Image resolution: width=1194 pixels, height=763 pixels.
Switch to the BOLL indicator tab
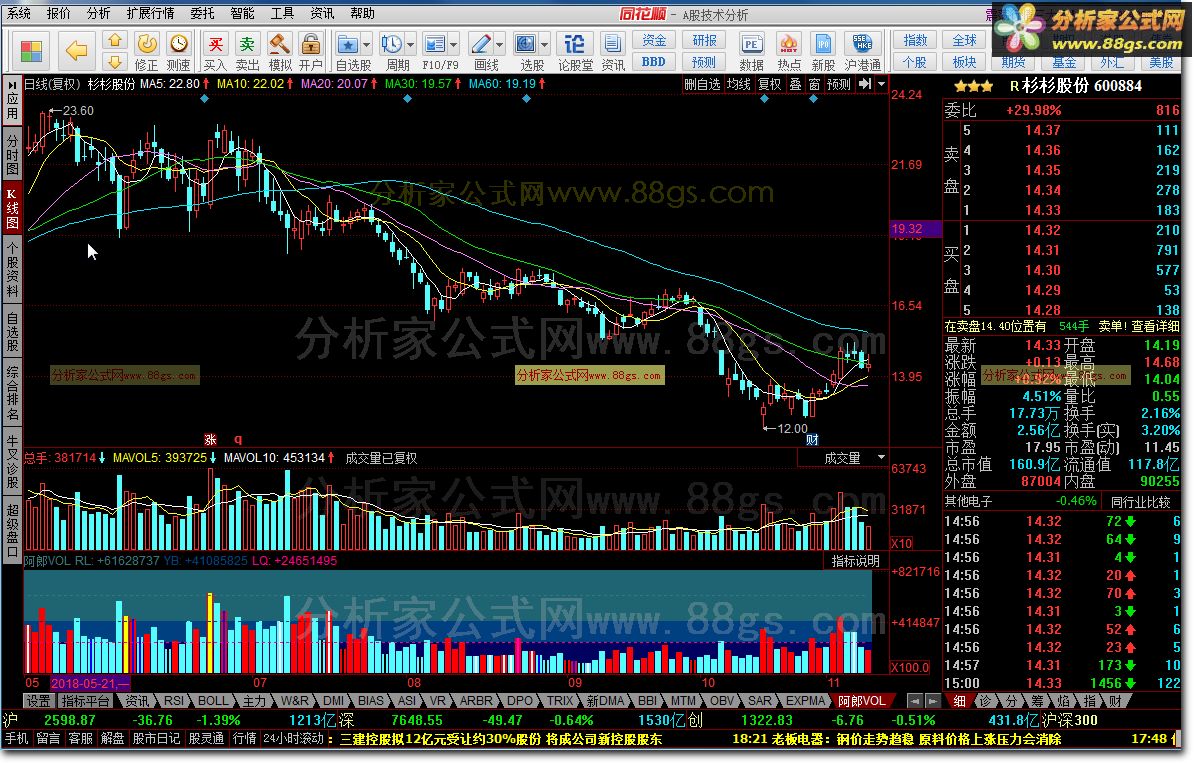pyautogui.click(x=213, y=701)
